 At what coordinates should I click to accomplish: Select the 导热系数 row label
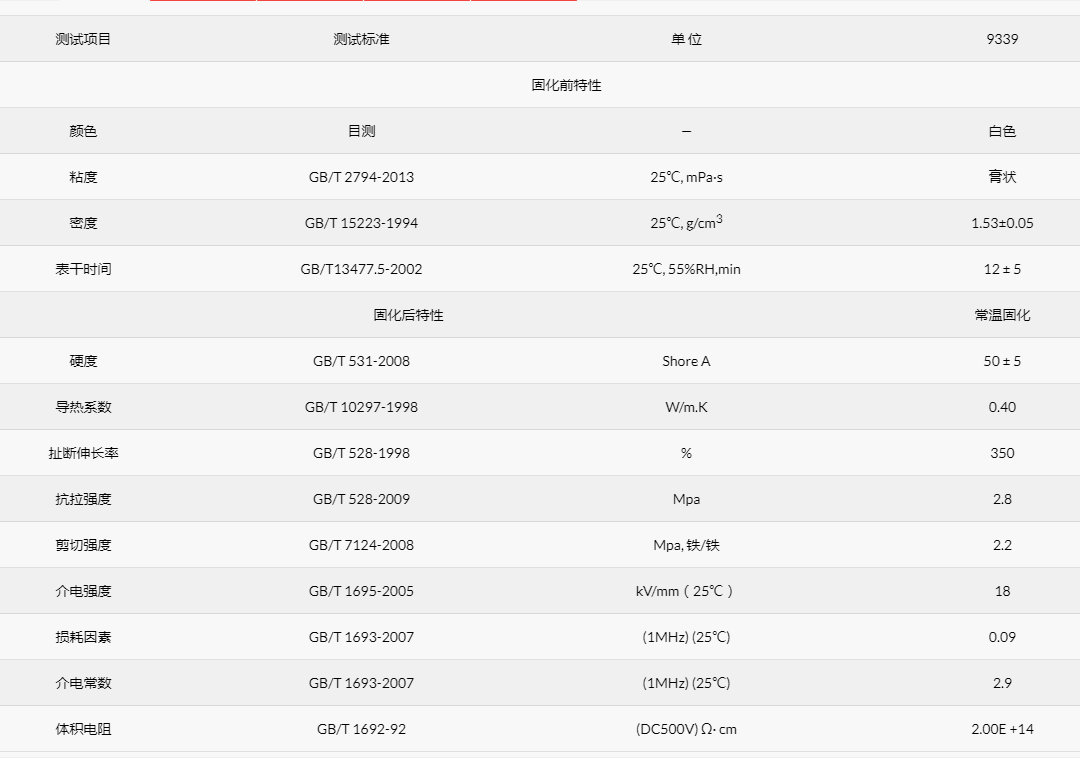click(x=83, y=407)
